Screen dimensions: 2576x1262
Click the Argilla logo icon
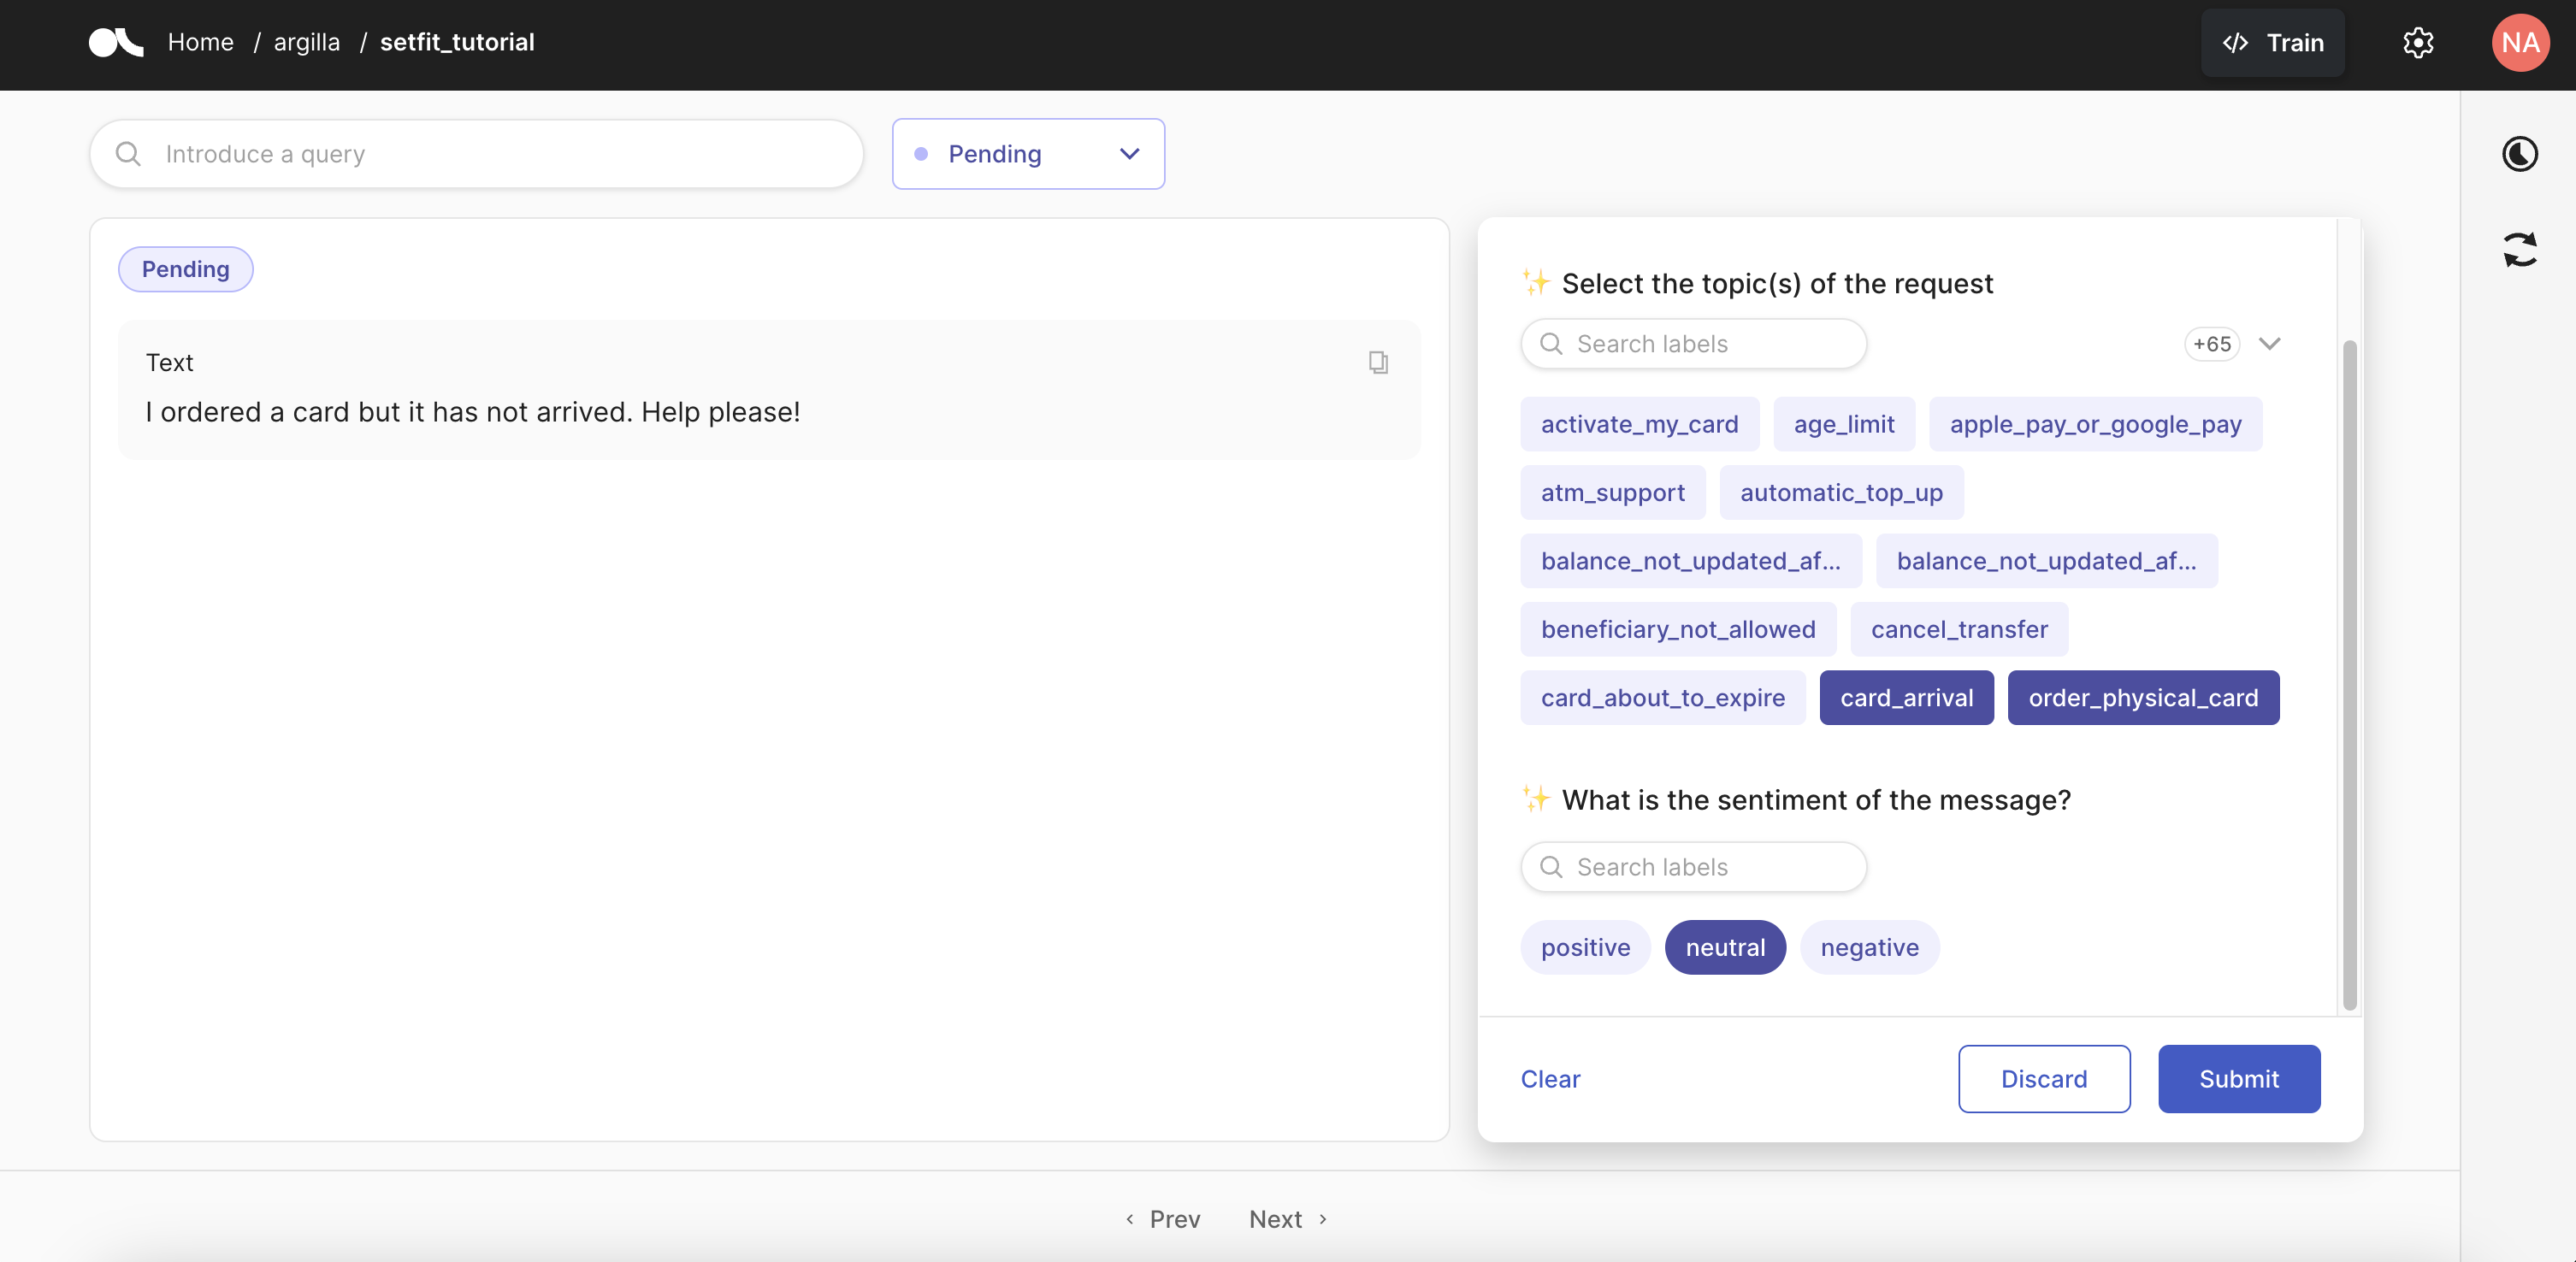tap(116, 43)
